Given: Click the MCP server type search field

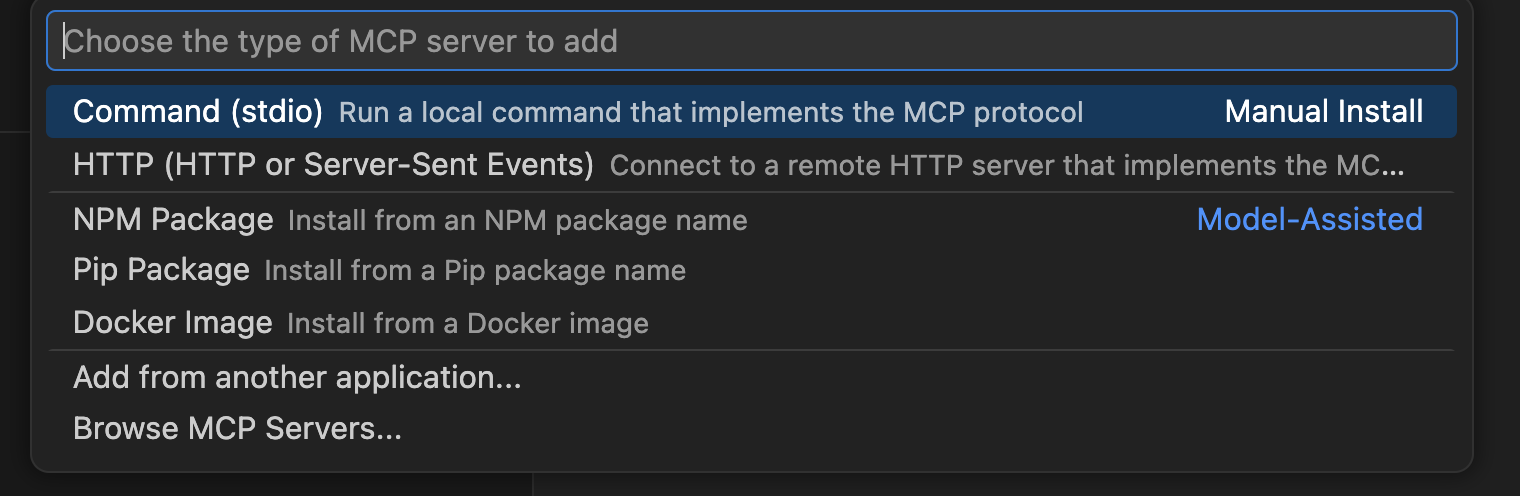Looking at the screenshot, I should coord(750,41).
